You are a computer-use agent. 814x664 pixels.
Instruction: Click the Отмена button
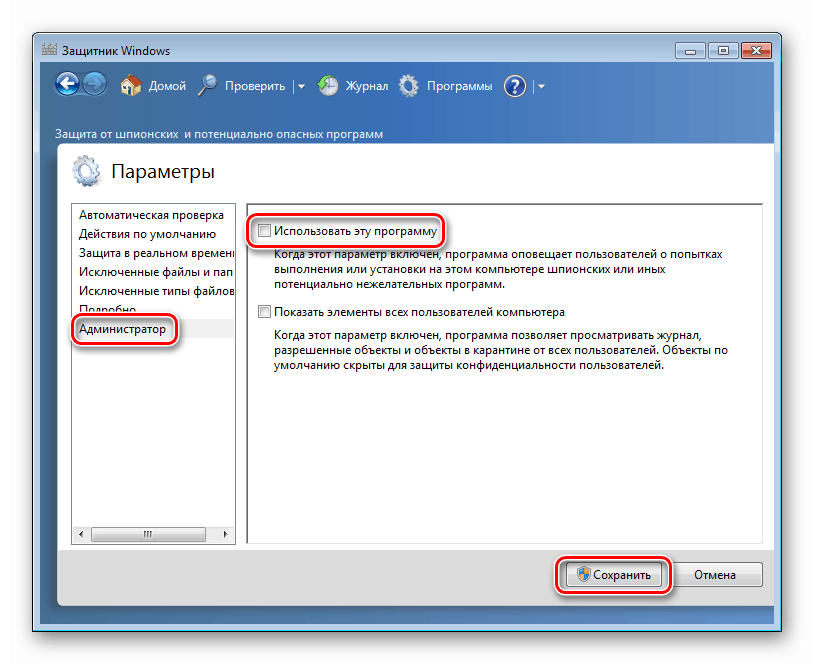tap(715, 575)
